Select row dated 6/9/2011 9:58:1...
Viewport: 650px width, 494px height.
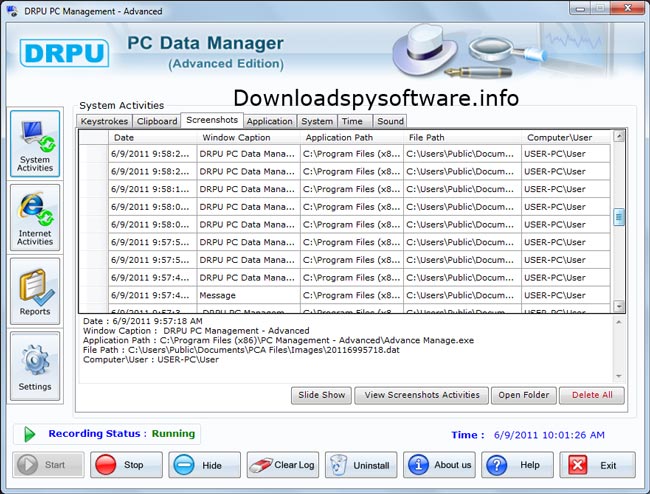[344, 189]
